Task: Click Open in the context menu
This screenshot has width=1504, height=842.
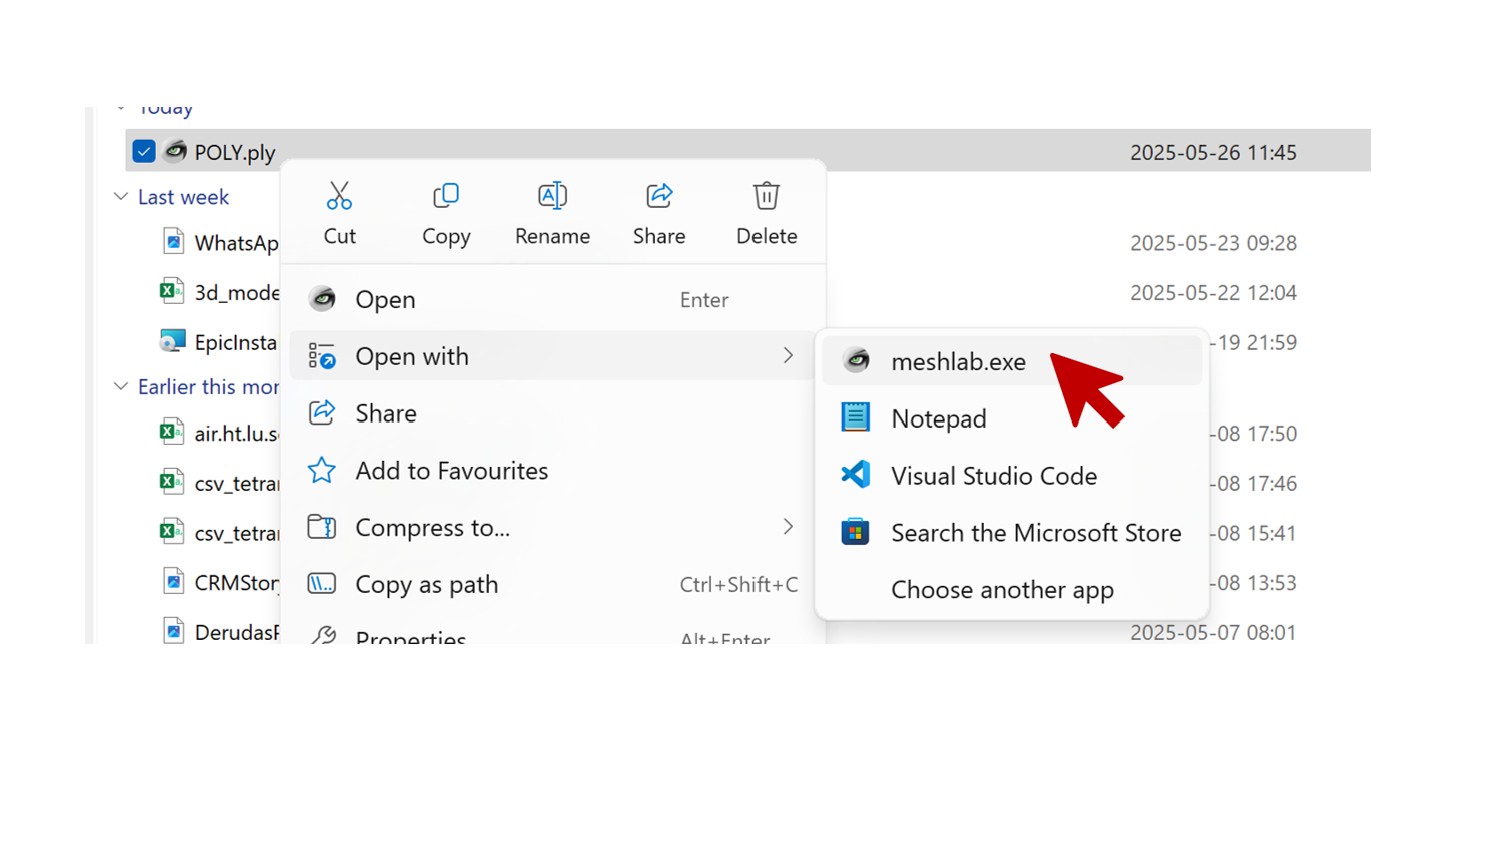Action: [385, 300]
